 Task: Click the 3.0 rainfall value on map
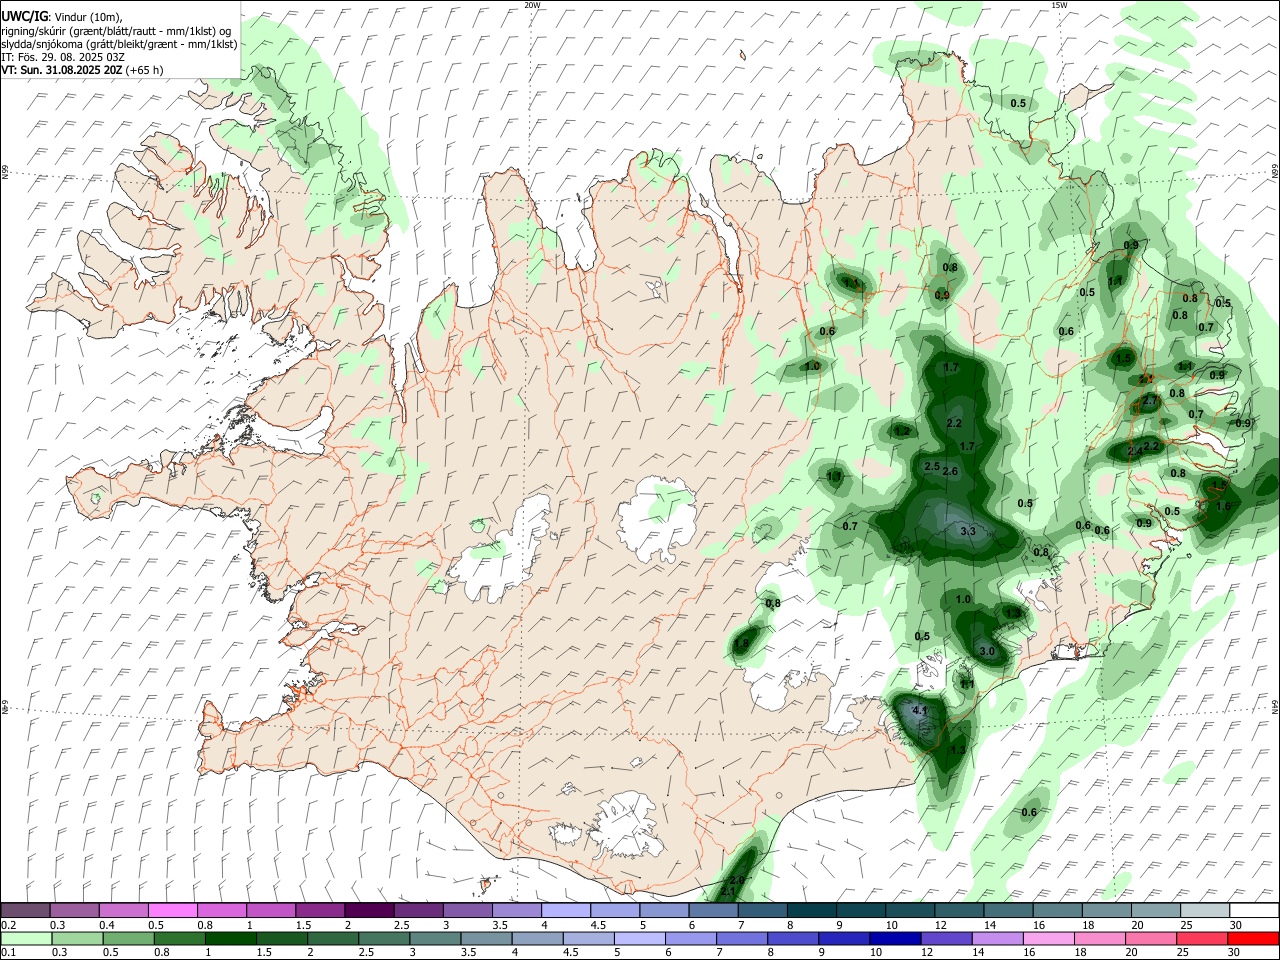(x=987, y=651)
